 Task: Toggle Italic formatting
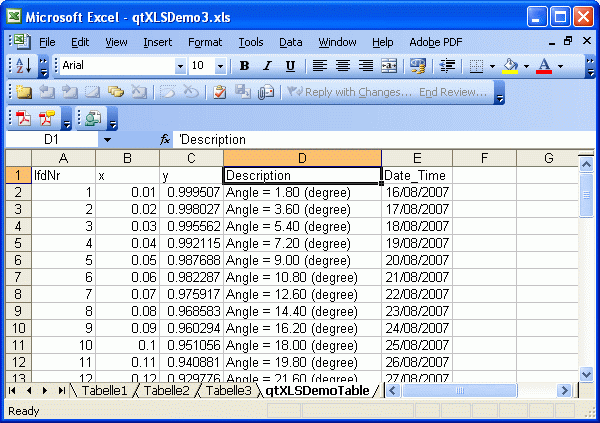[x=267, y=66]
